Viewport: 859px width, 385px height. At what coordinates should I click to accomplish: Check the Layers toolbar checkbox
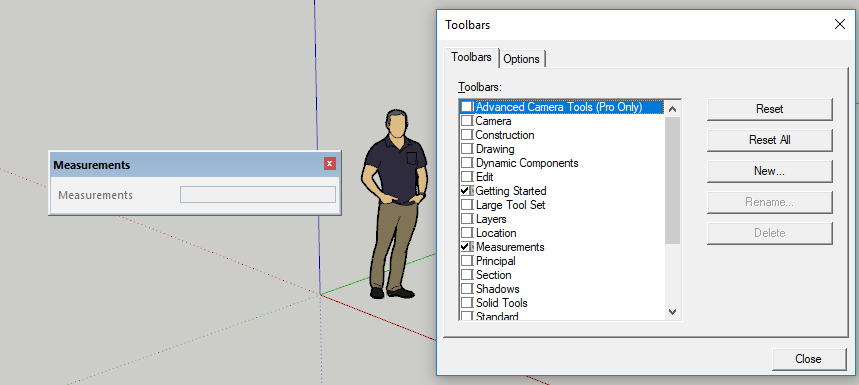pyautogui.click(x=467, y=219)
